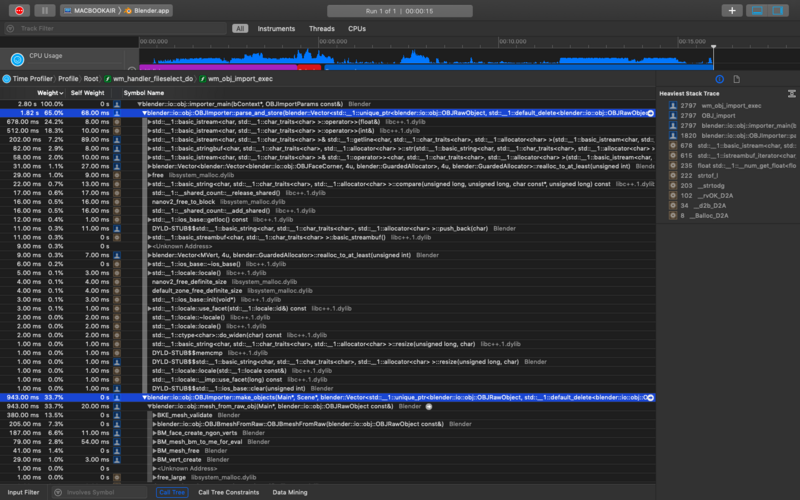Expand the operator>>(float&) row
800x500 pixels.
click(149, 122)
